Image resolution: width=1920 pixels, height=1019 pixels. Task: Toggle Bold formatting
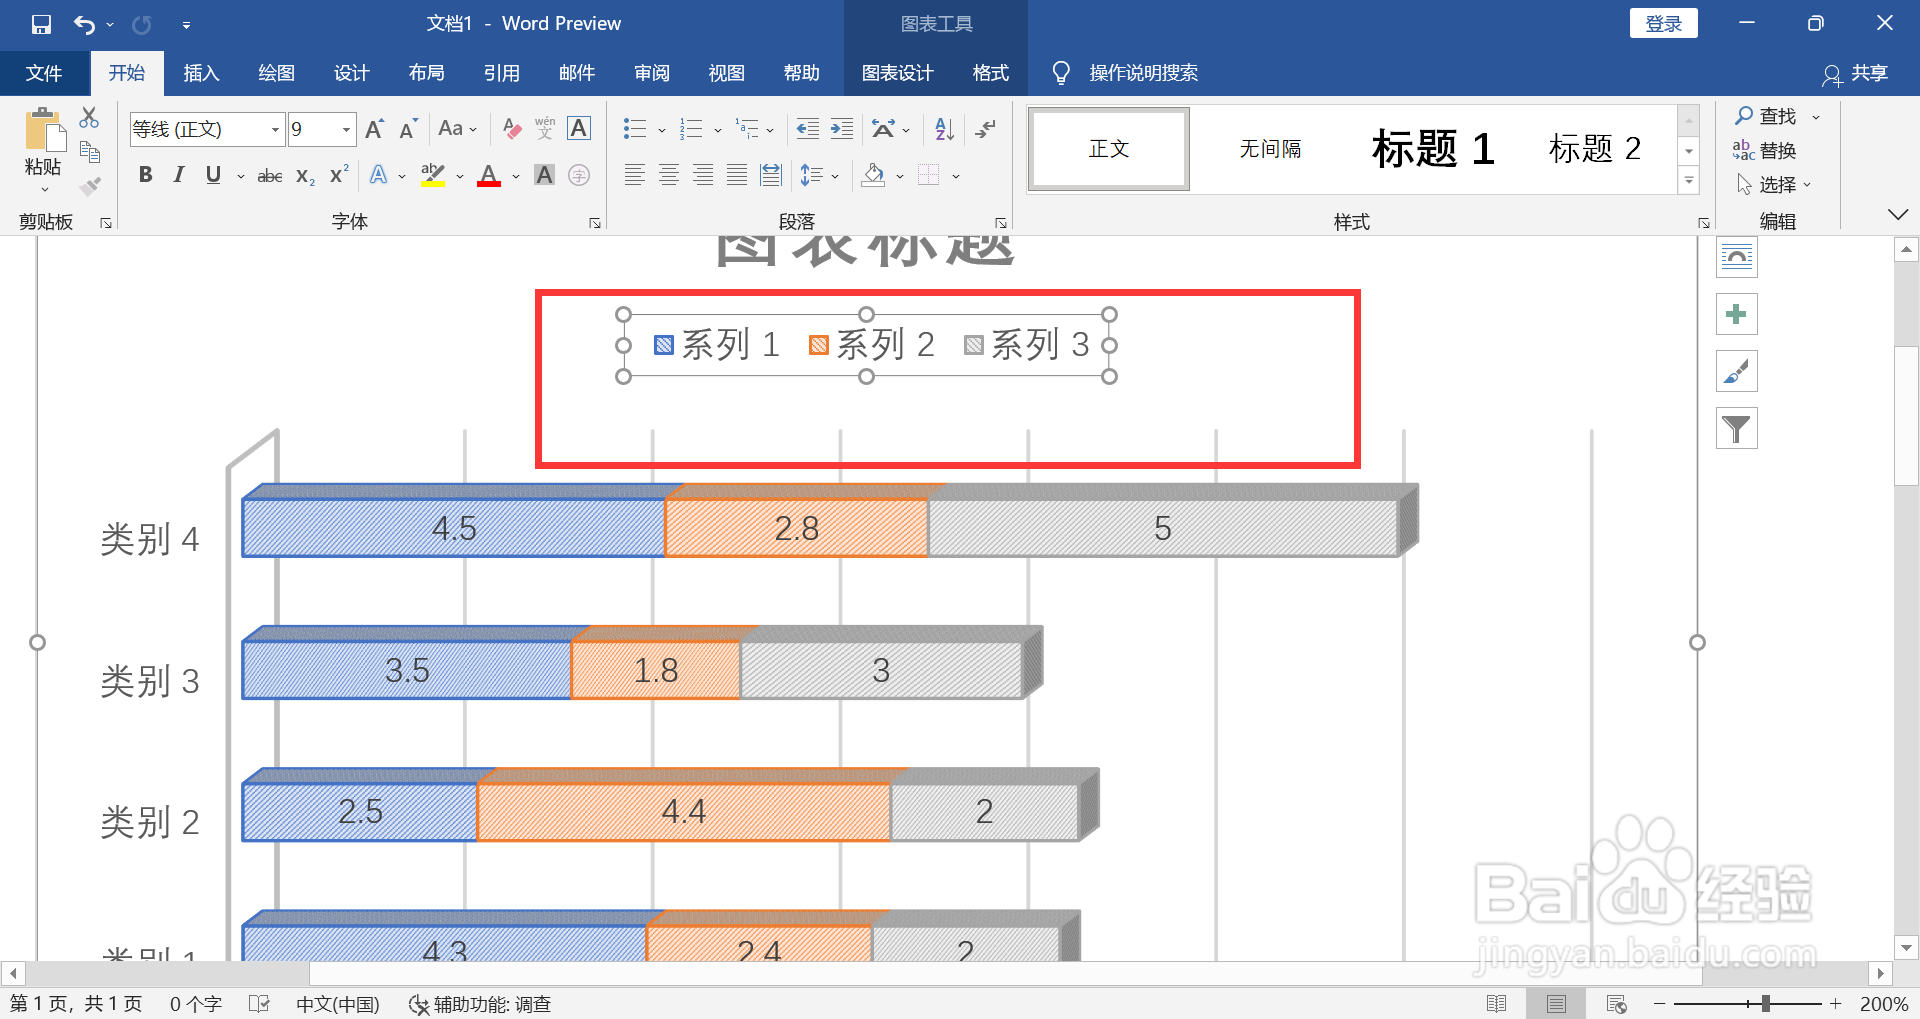point(146,175)
